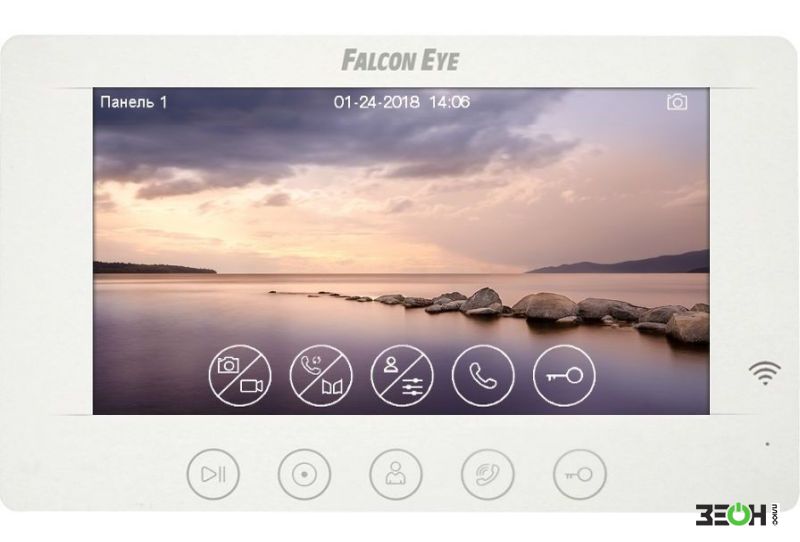Tap the on-screen phone answer icon
Image resolution: width=800 pixels, height=542 pixels.
[x=483, y=376]
